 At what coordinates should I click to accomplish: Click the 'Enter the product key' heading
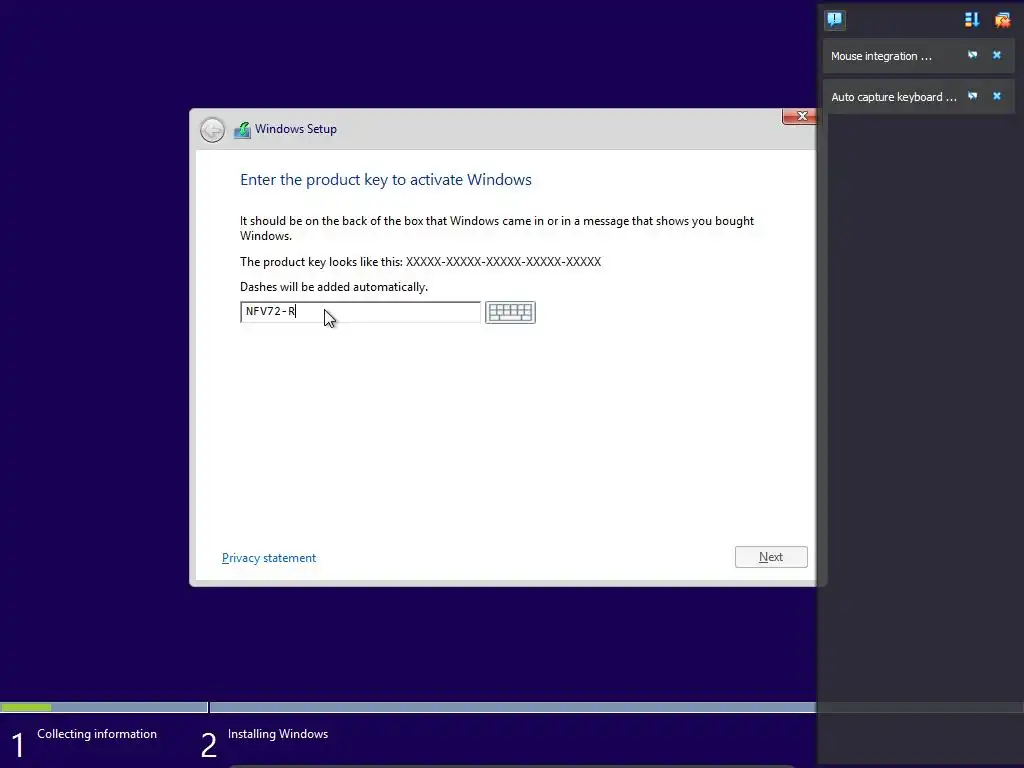coord(385,180)
